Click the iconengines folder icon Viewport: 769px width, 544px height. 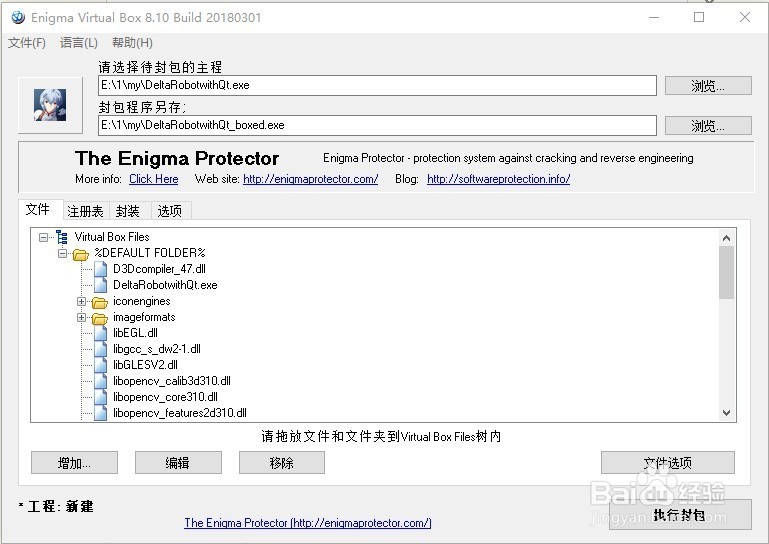100,302
